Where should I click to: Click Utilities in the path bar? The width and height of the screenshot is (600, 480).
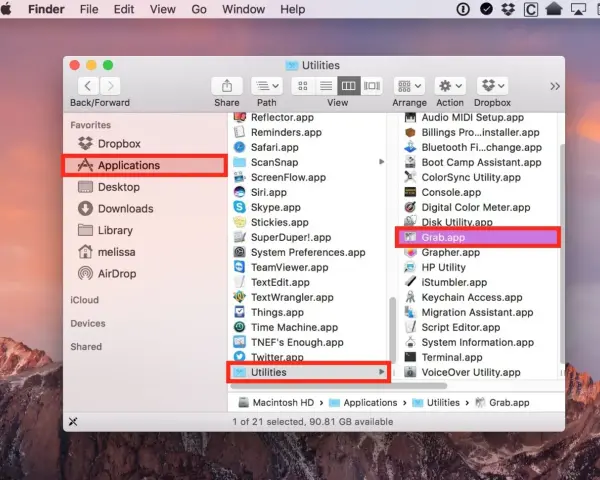click(x=436, y=403)
